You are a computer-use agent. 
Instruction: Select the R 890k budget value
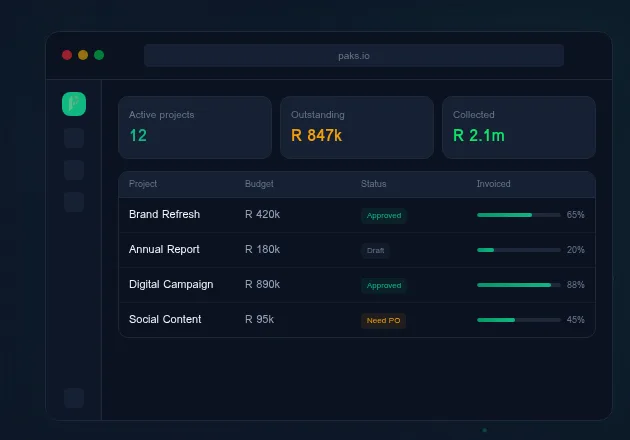coord(262,284)
